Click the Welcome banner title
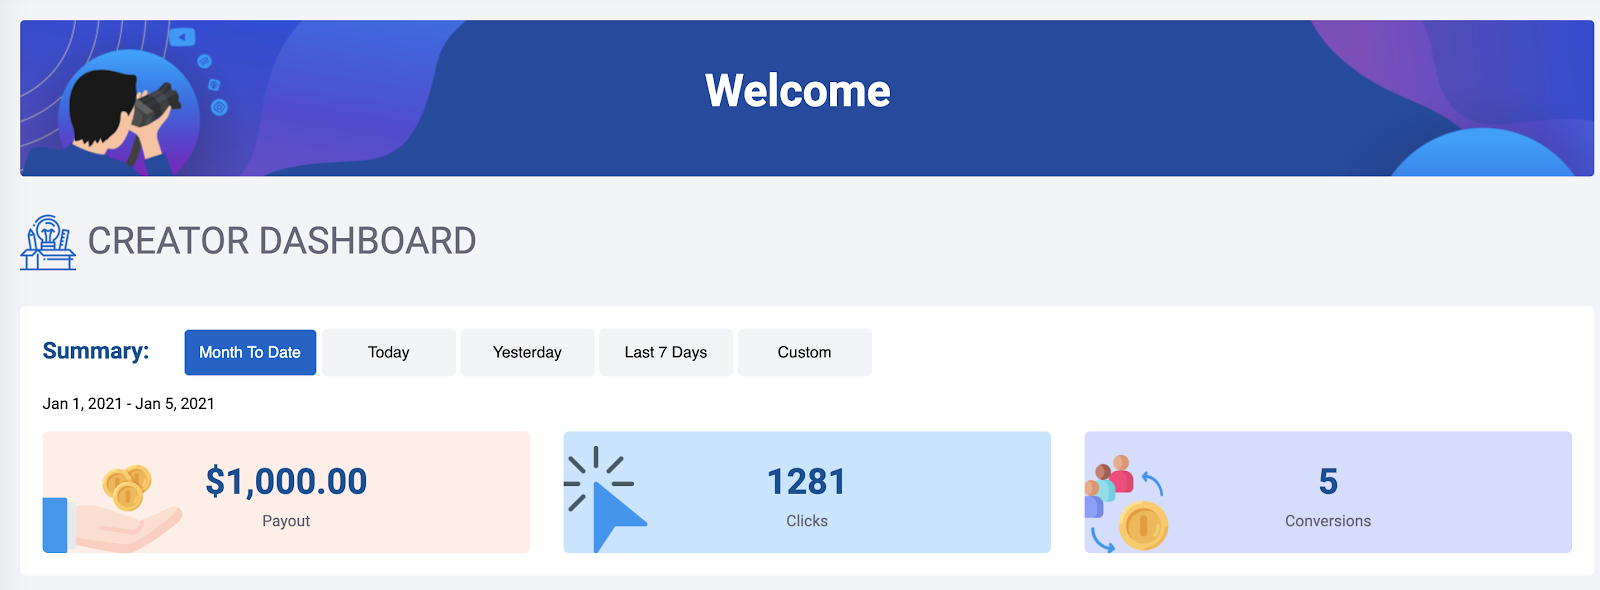This screenshot has width=1600, height=590. (797, 91)
